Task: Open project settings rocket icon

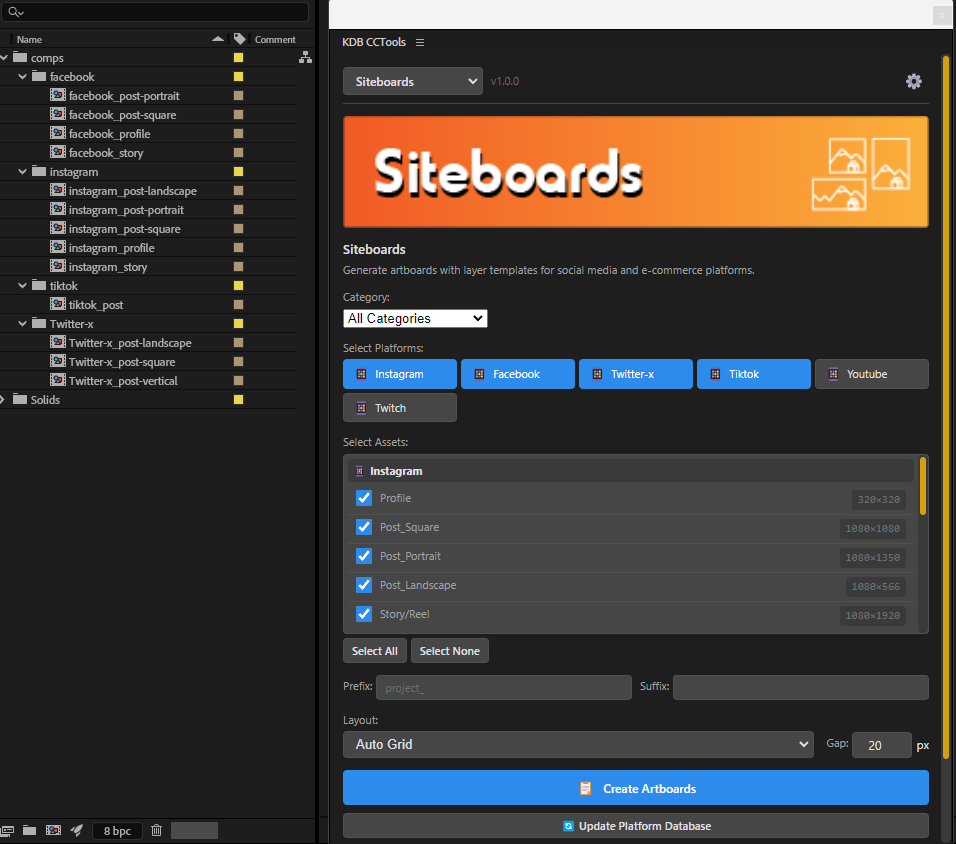Action: coord(77,830)
